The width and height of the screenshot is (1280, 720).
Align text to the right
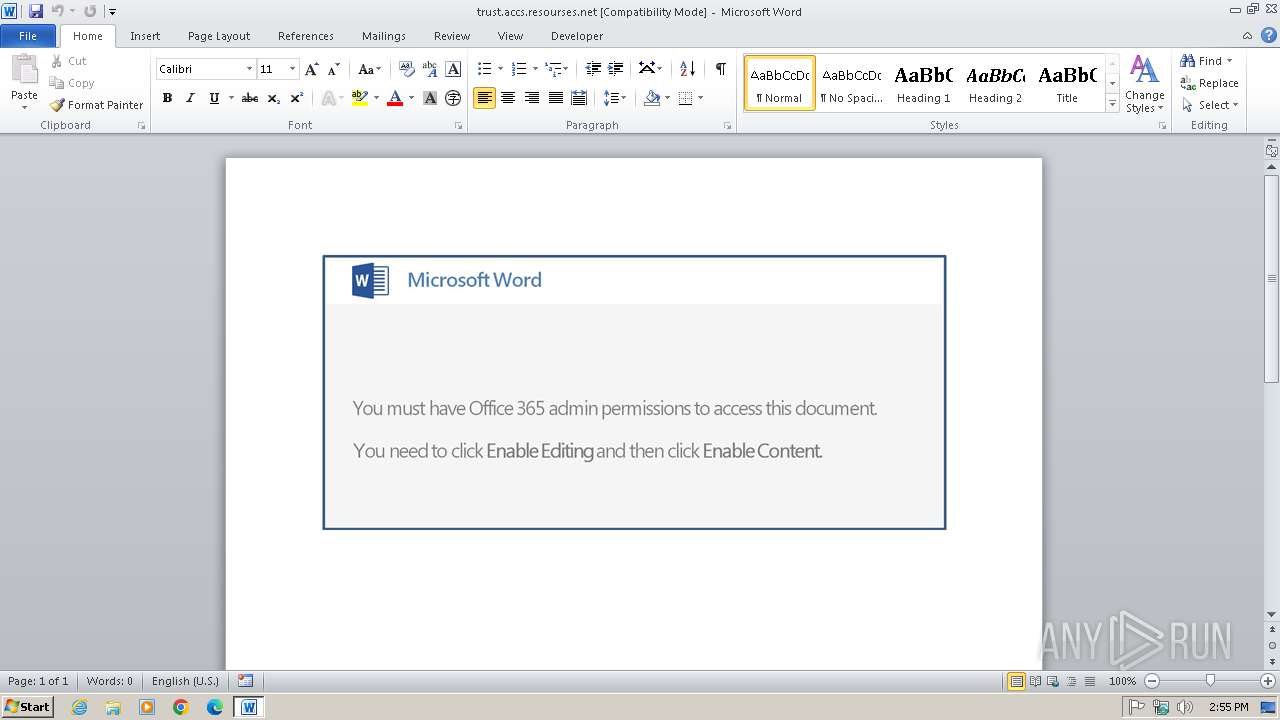pos(532,98)
